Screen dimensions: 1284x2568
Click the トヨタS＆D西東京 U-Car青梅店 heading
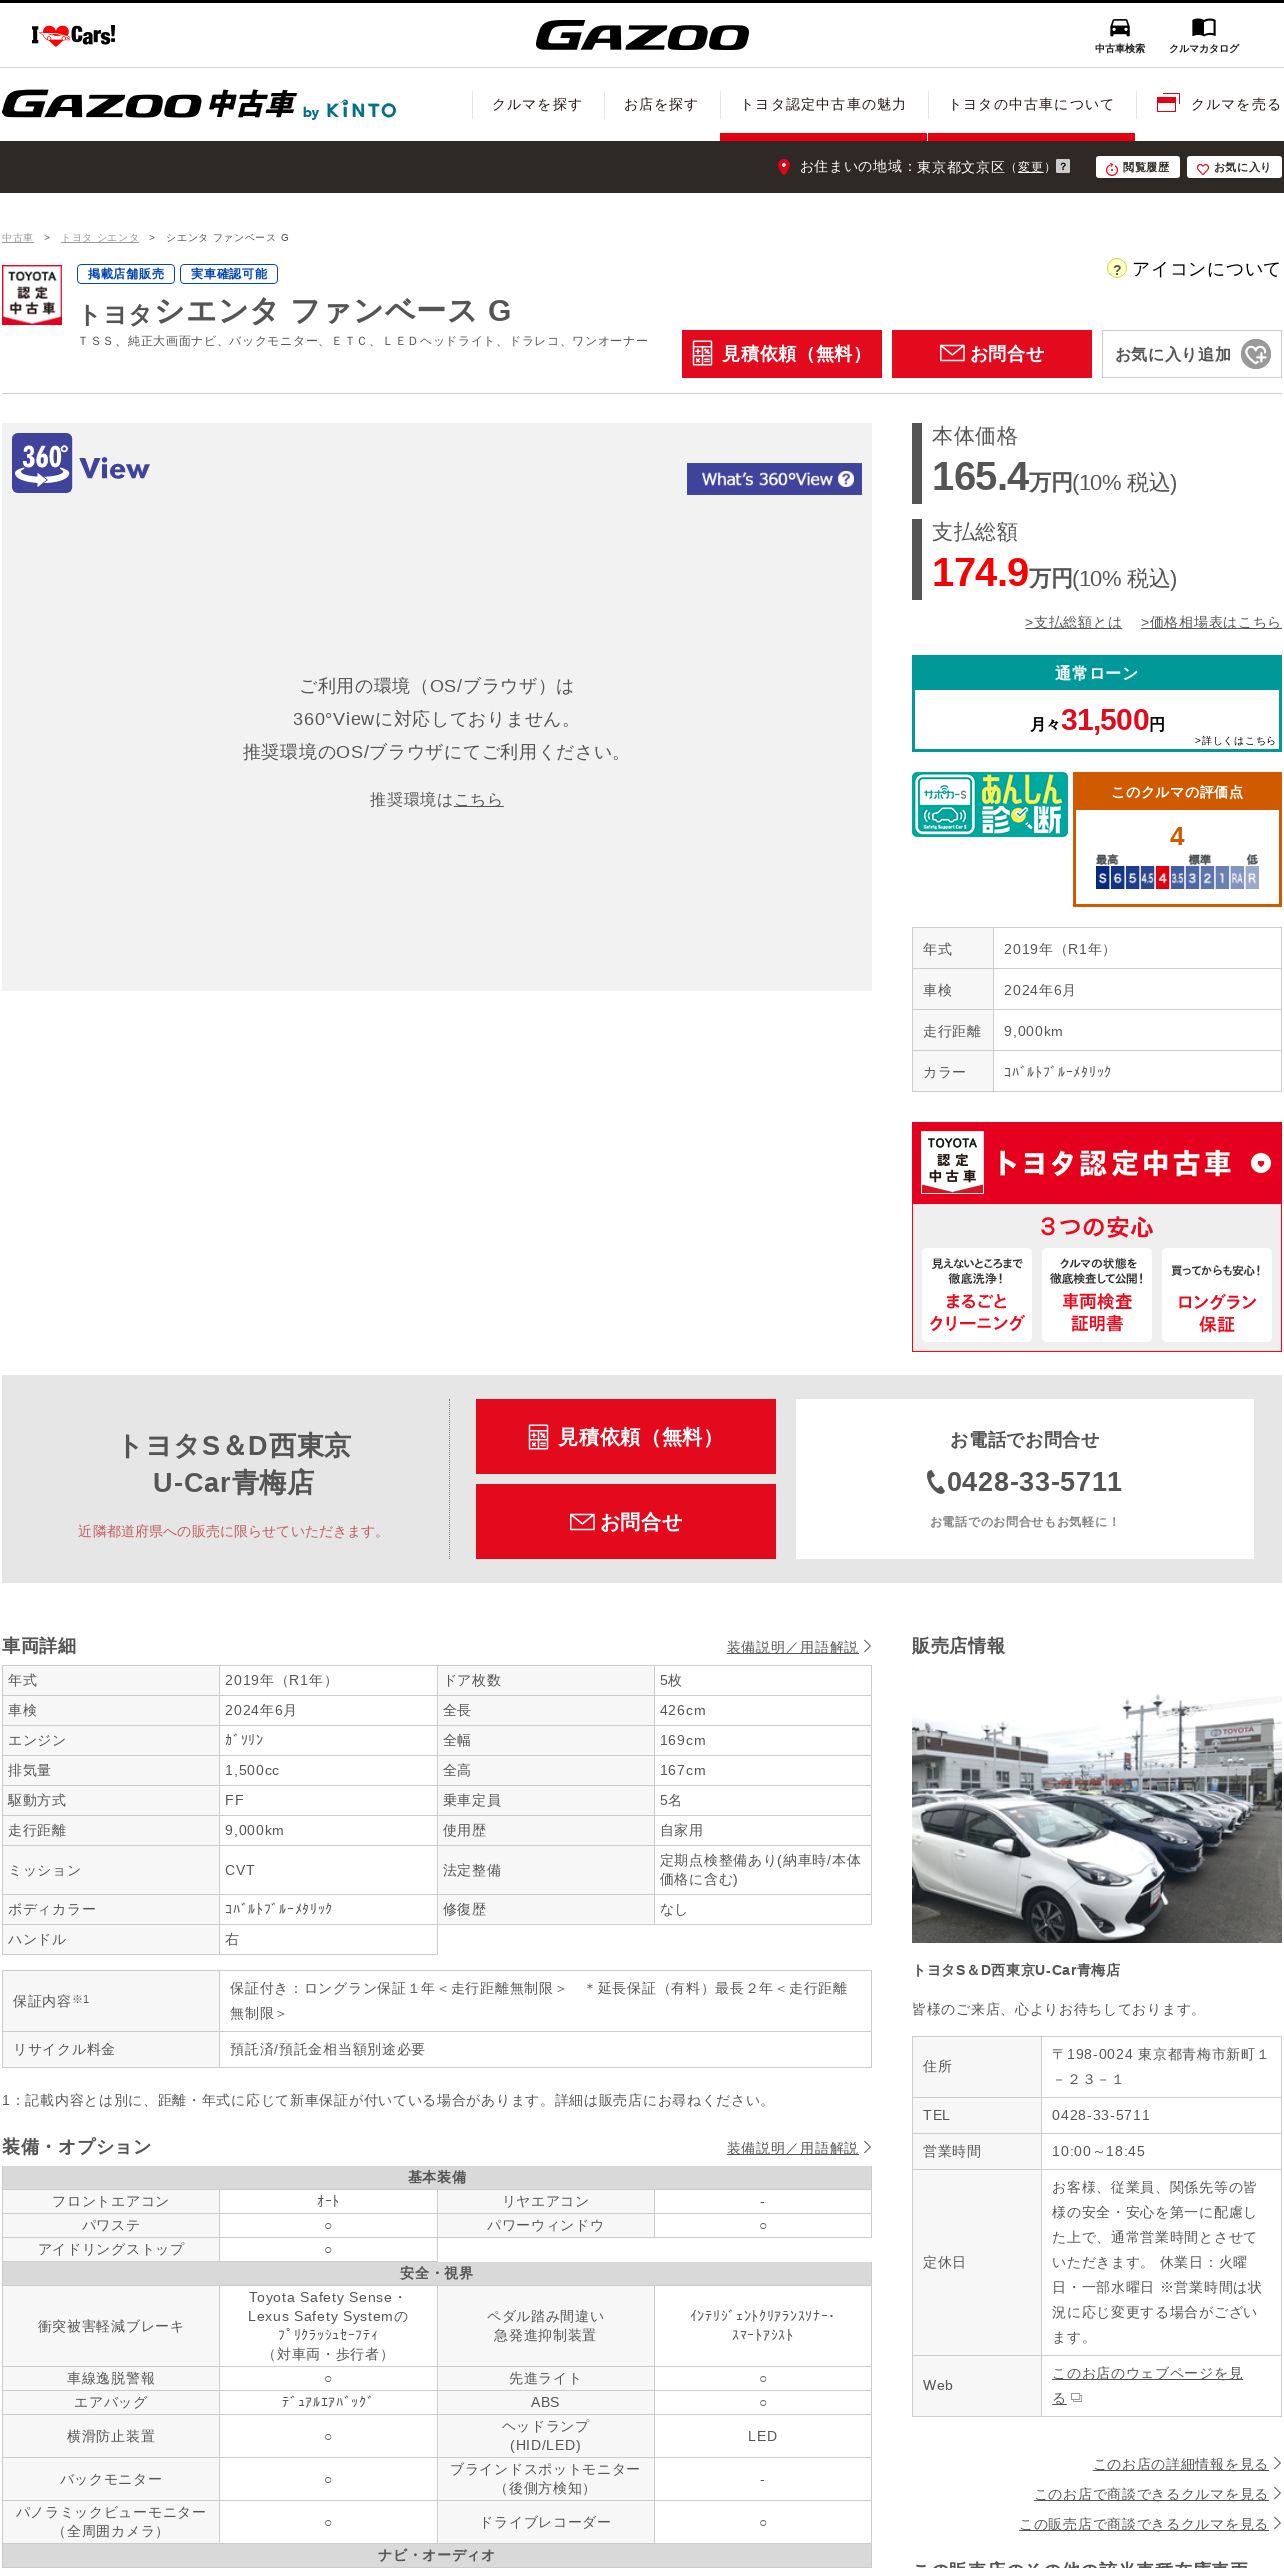click(234, 1464)
